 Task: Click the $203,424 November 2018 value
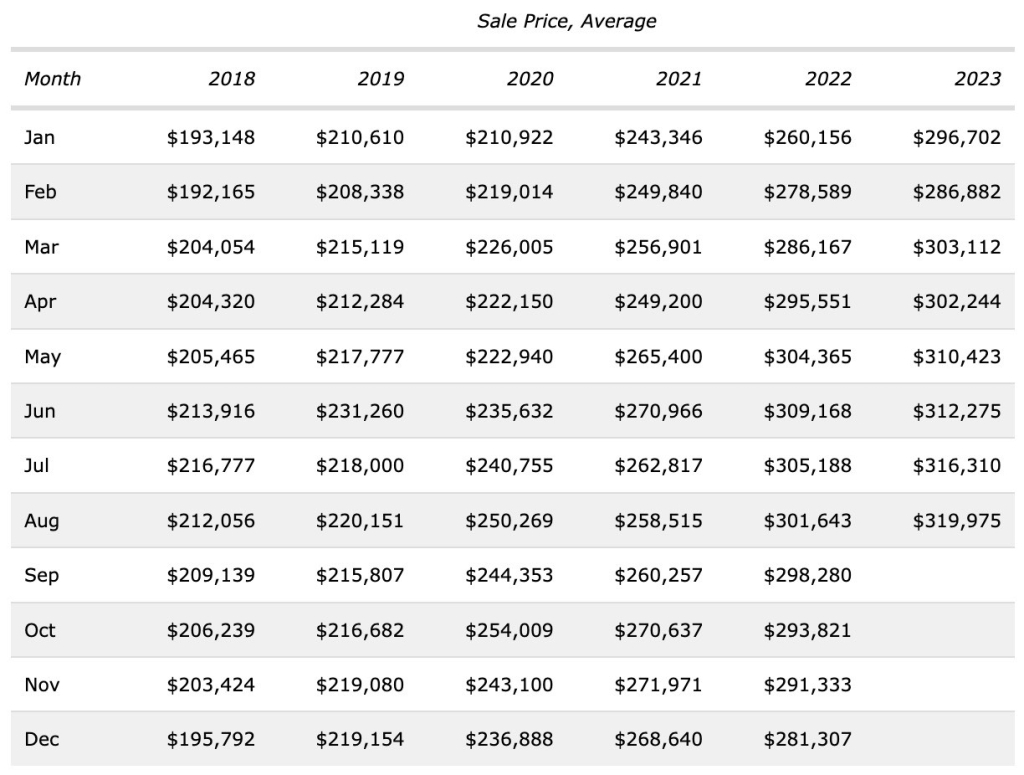(x=211, y=685)
